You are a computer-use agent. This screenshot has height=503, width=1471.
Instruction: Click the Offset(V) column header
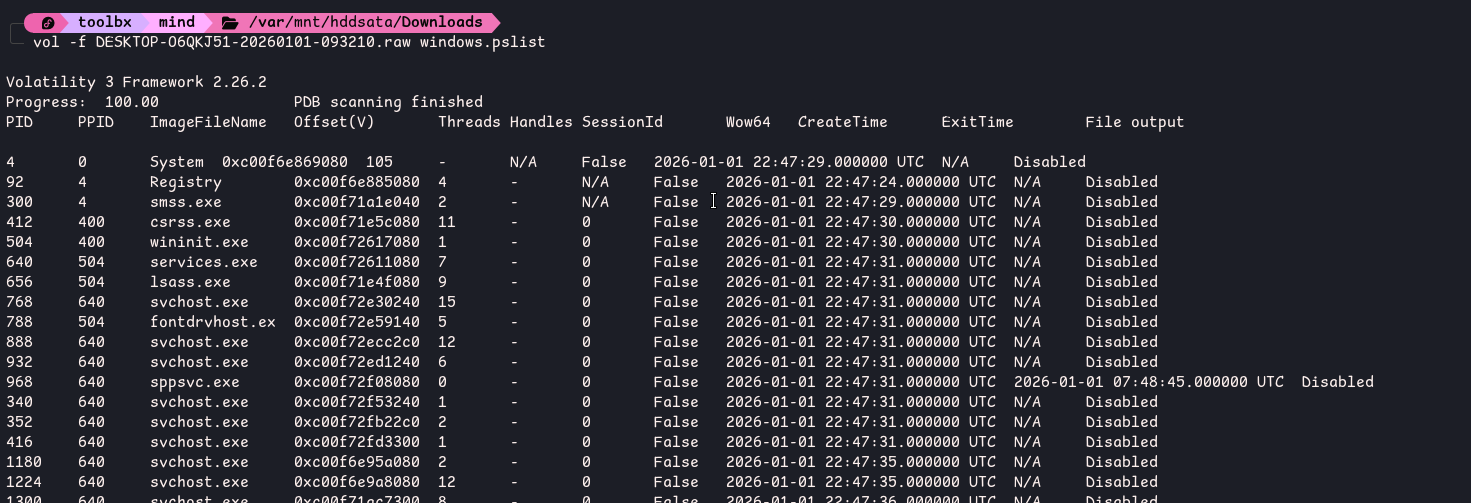334,122
